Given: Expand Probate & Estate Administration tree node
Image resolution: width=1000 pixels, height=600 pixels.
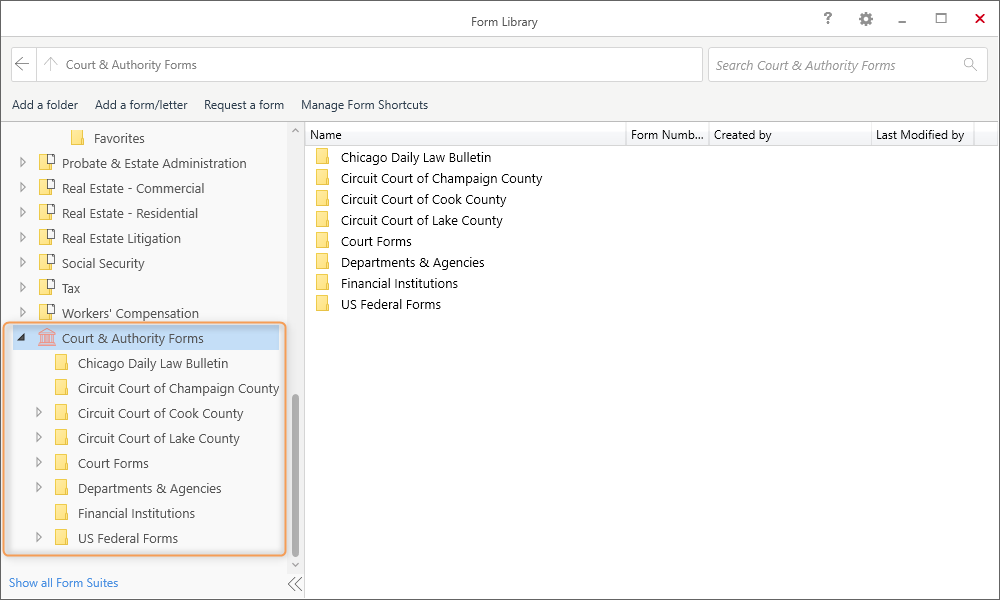Looking at the screenshot, I should coord(23,163).
